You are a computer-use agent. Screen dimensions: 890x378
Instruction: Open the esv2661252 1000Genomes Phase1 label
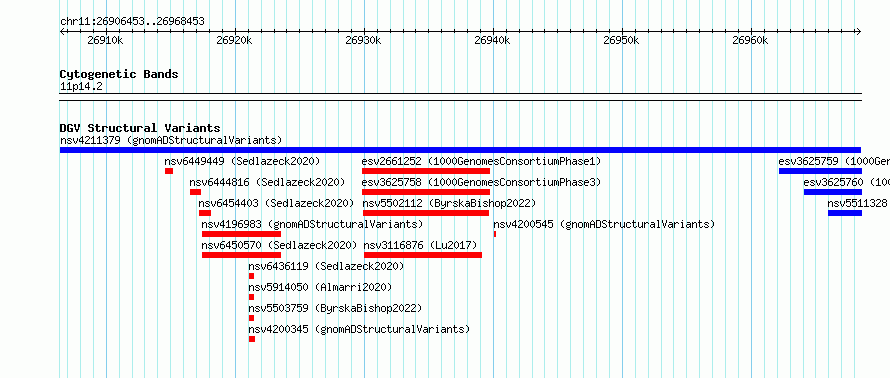point(481,161)
